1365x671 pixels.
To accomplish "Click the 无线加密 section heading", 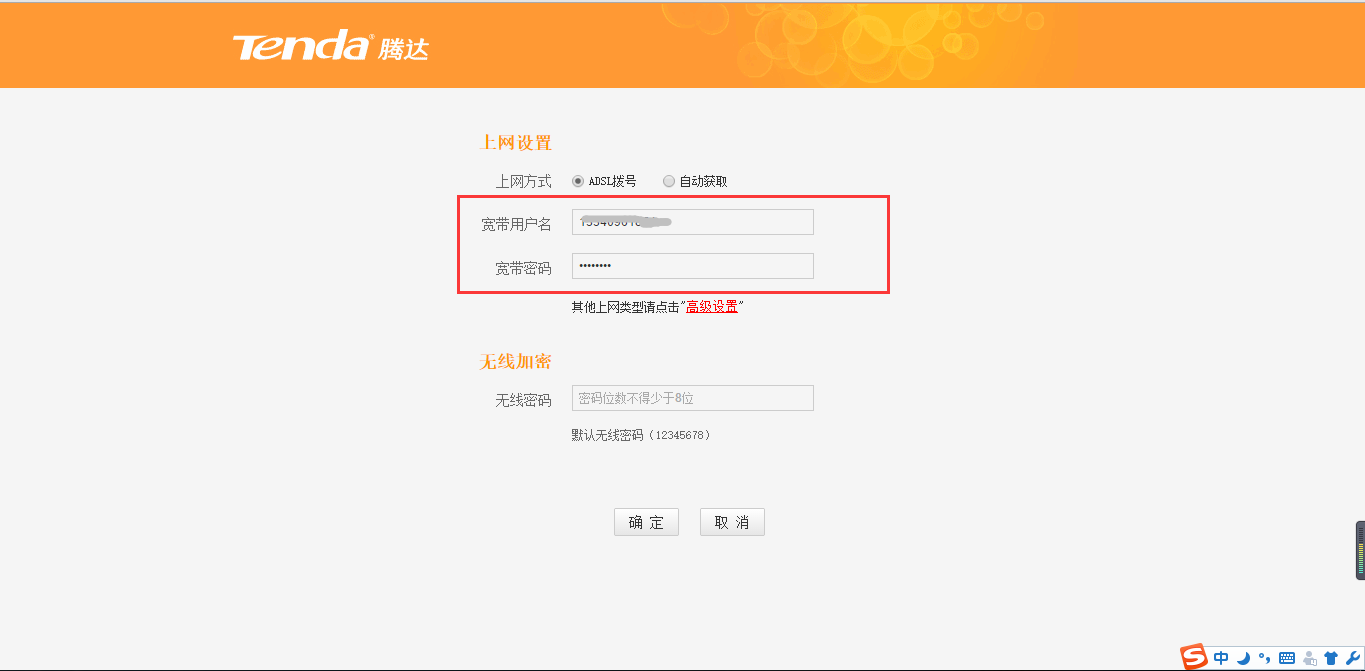I will coord(516,362).
